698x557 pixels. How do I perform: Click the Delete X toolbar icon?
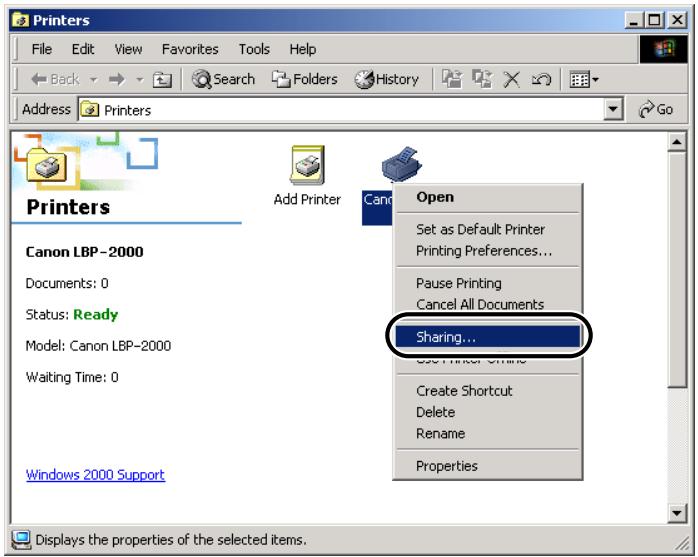[x=511, y=80]
